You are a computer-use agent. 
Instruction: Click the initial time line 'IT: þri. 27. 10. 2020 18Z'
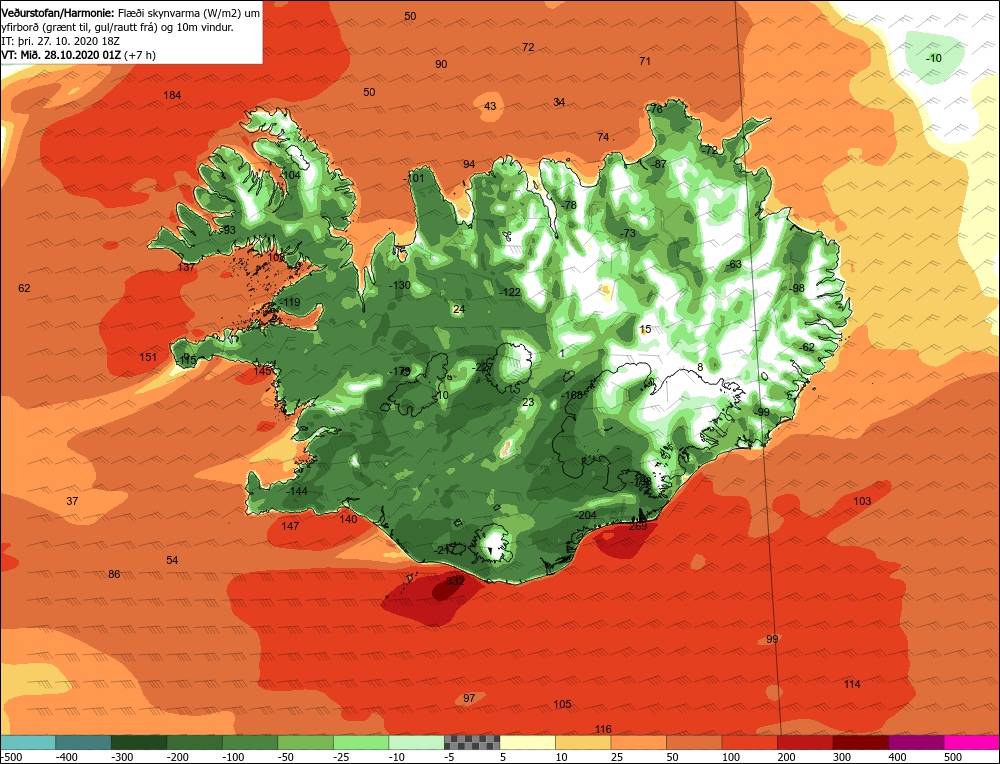(x=61, y=41)
